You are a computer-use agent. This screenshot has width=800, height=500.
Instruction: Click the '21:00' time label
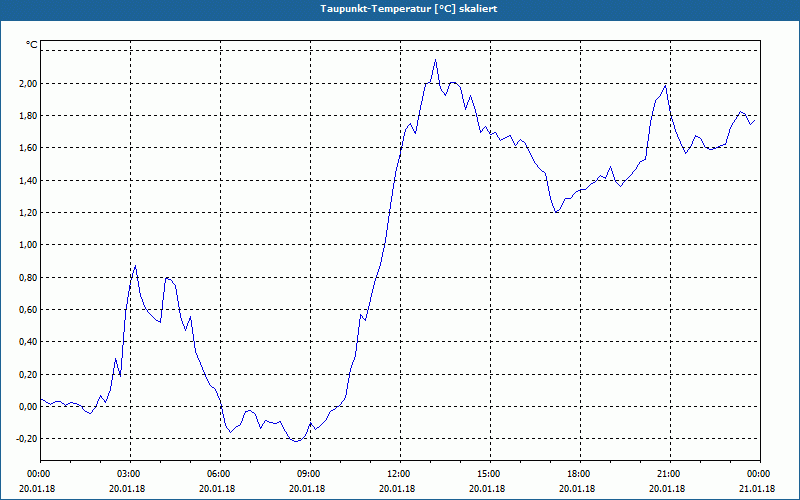click(x=670, y=474)
